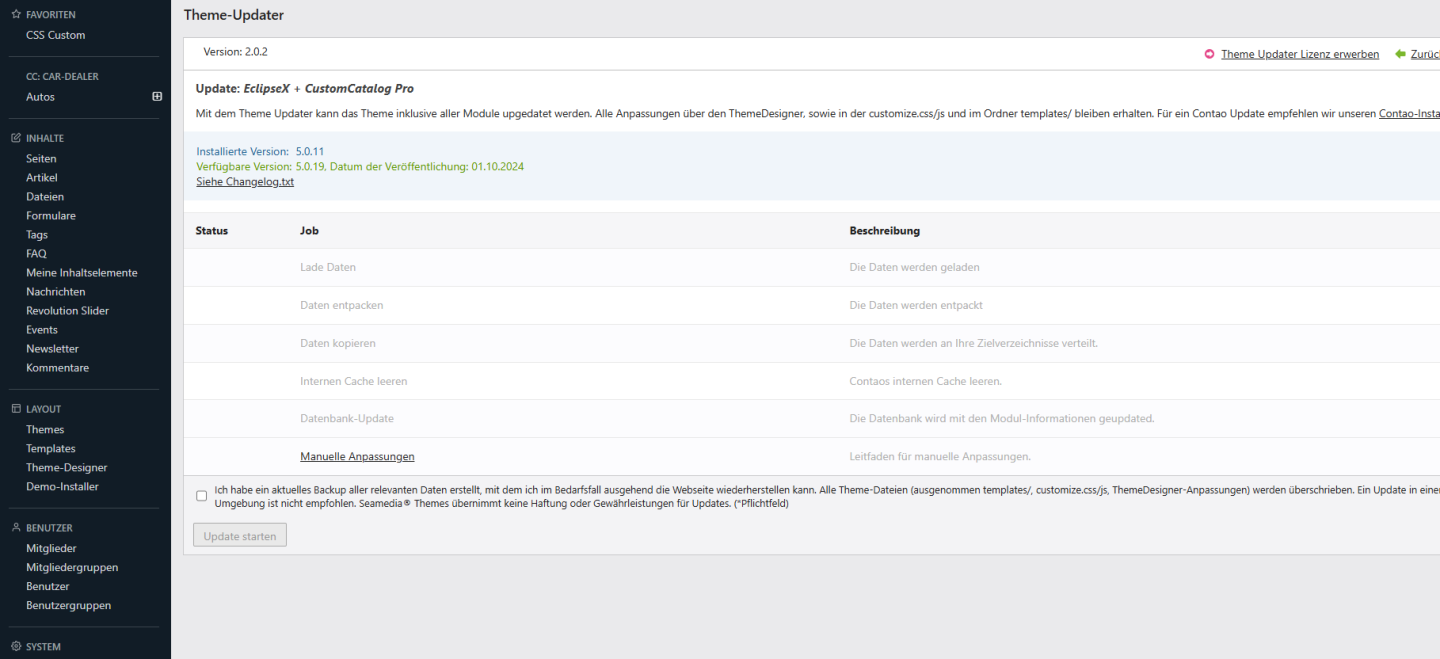
Task: Open Artikel in the sidebar
Action: click(42, 178)
